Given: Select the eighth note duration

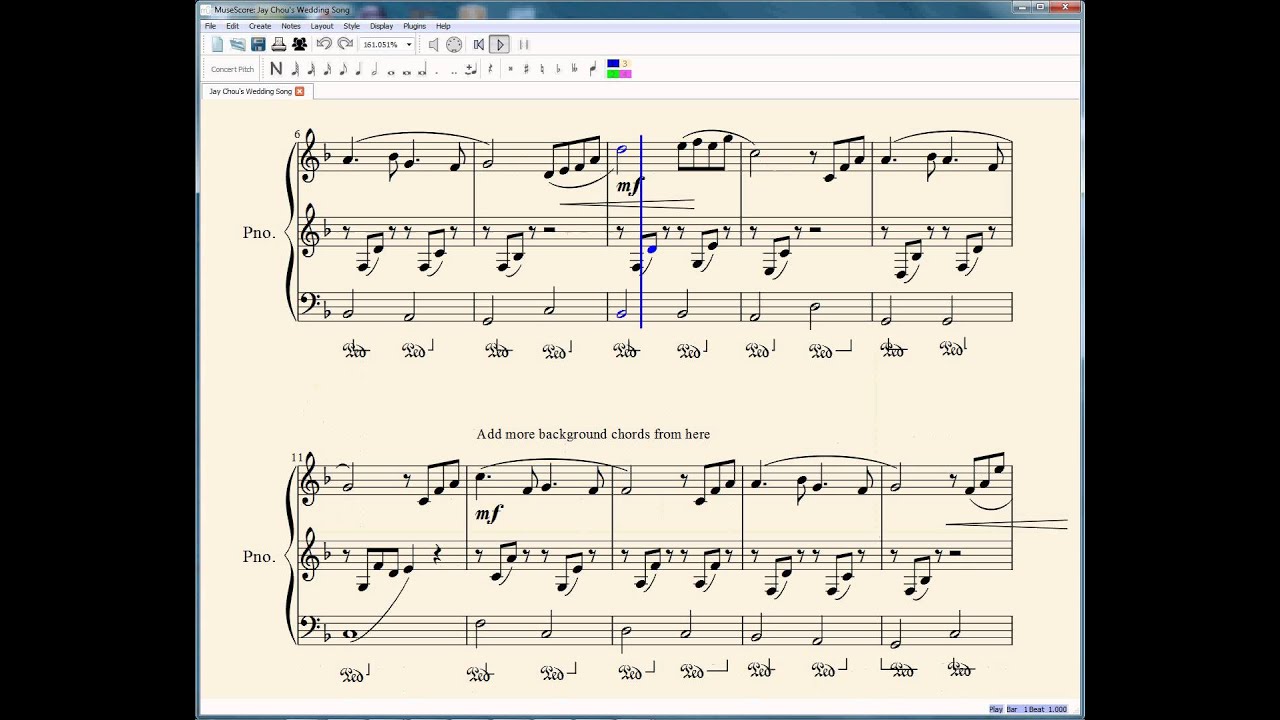Looking at the screenshot, I should 343,69.
